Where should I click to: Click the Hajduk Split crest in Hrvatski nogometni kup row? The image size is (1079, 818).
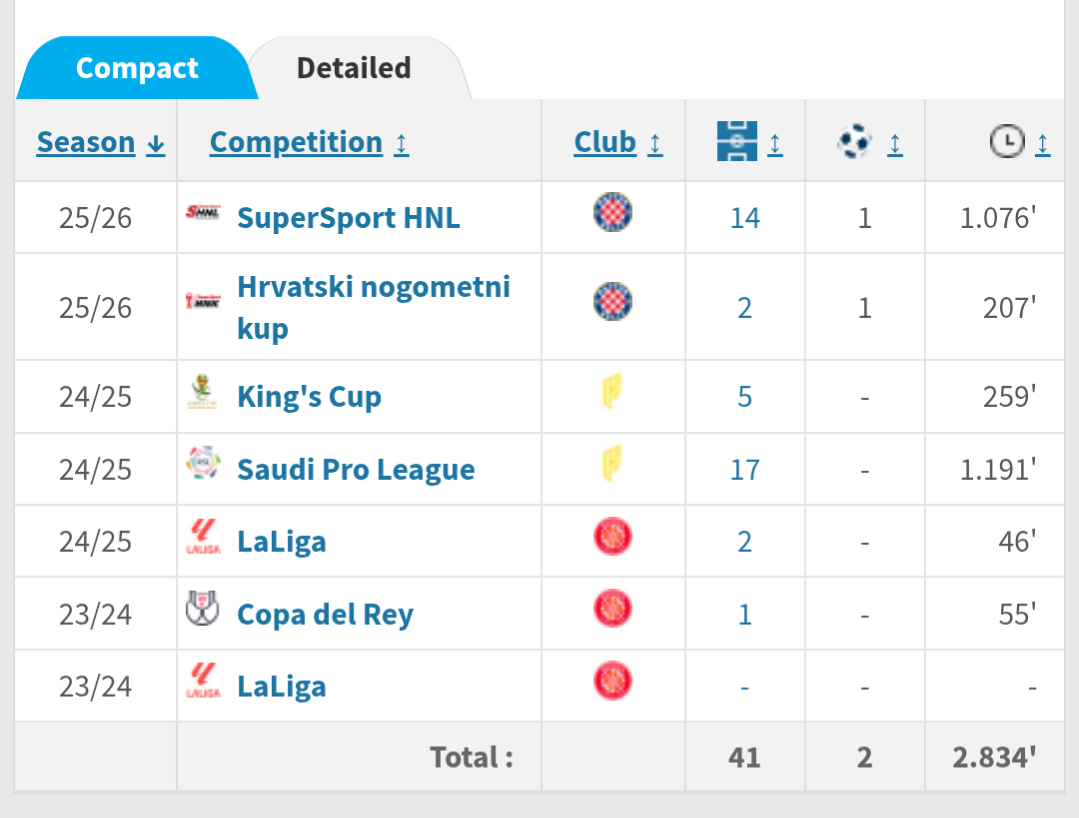point(613,301)
